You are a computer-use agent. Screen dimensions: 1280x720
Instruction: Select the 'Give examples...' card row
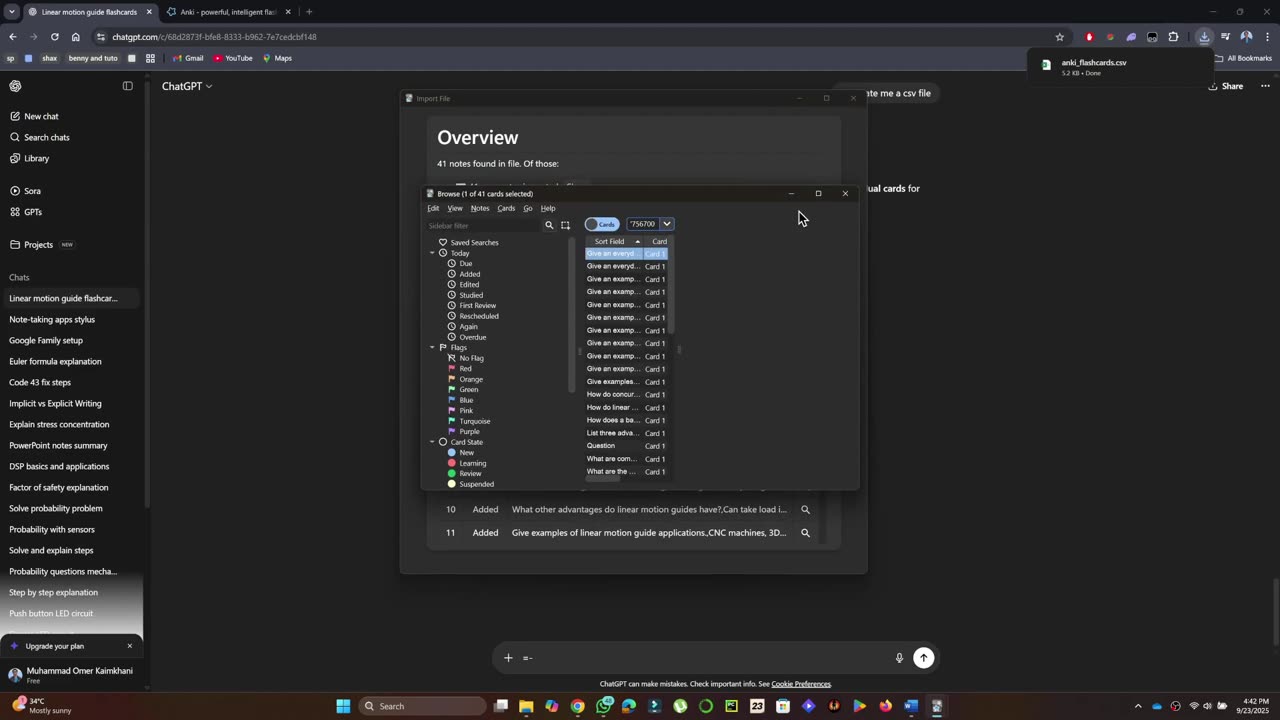[626, 382]
